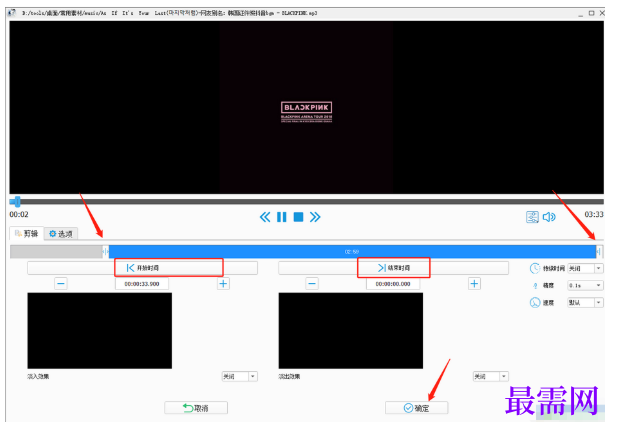The width and height of the screenshot is (617, 432).
Task: Increase end time with plus button
Action: click(x=474, y=284)
